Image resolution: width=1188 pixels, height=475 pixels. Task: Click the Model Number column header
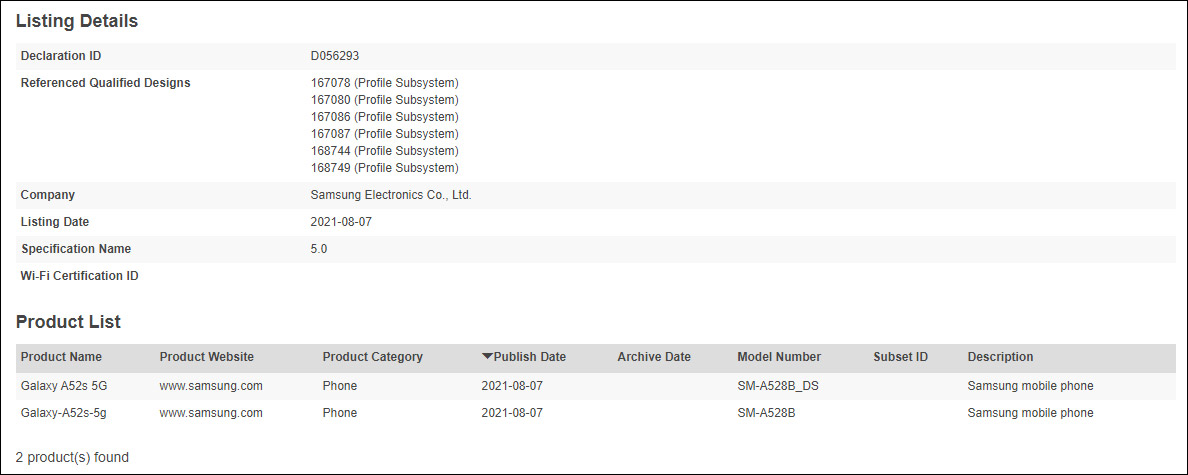coord(778,357)
